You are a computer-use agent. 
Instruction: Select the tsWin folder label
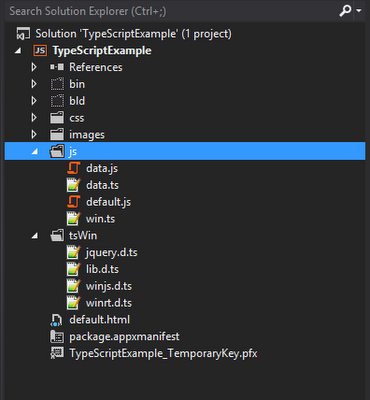83,235
